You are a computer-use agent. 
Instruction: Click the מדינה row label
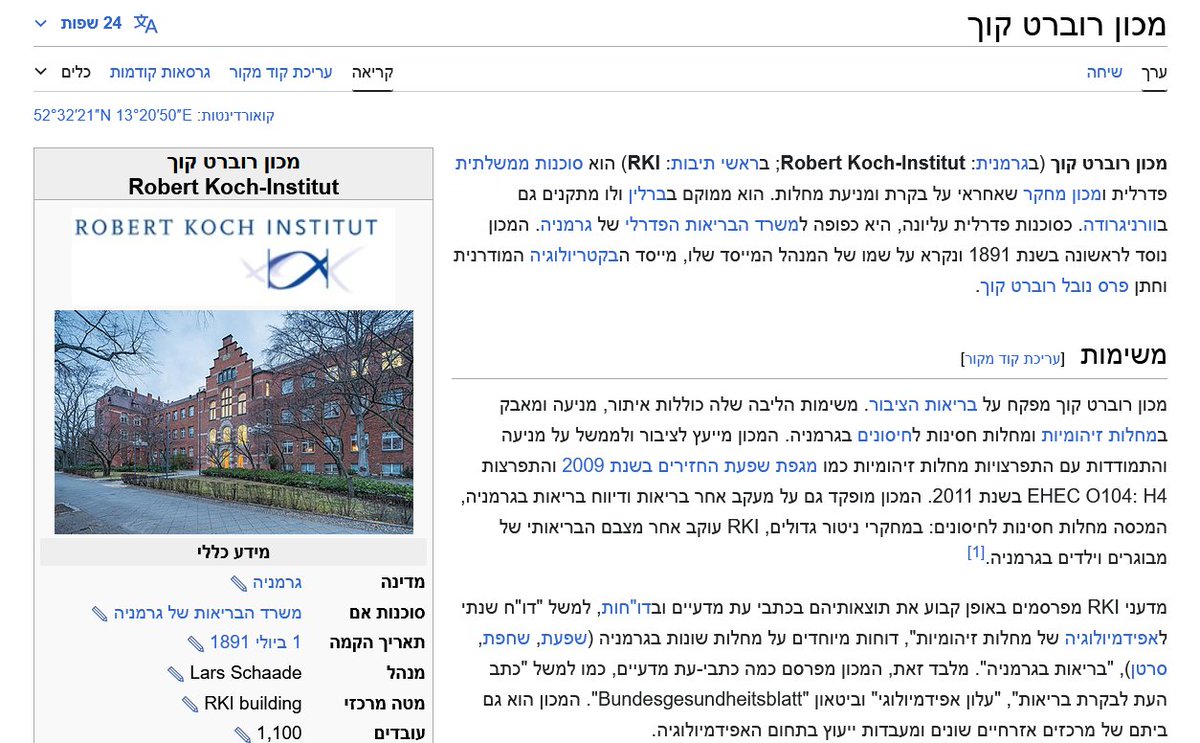pos(402,582)
